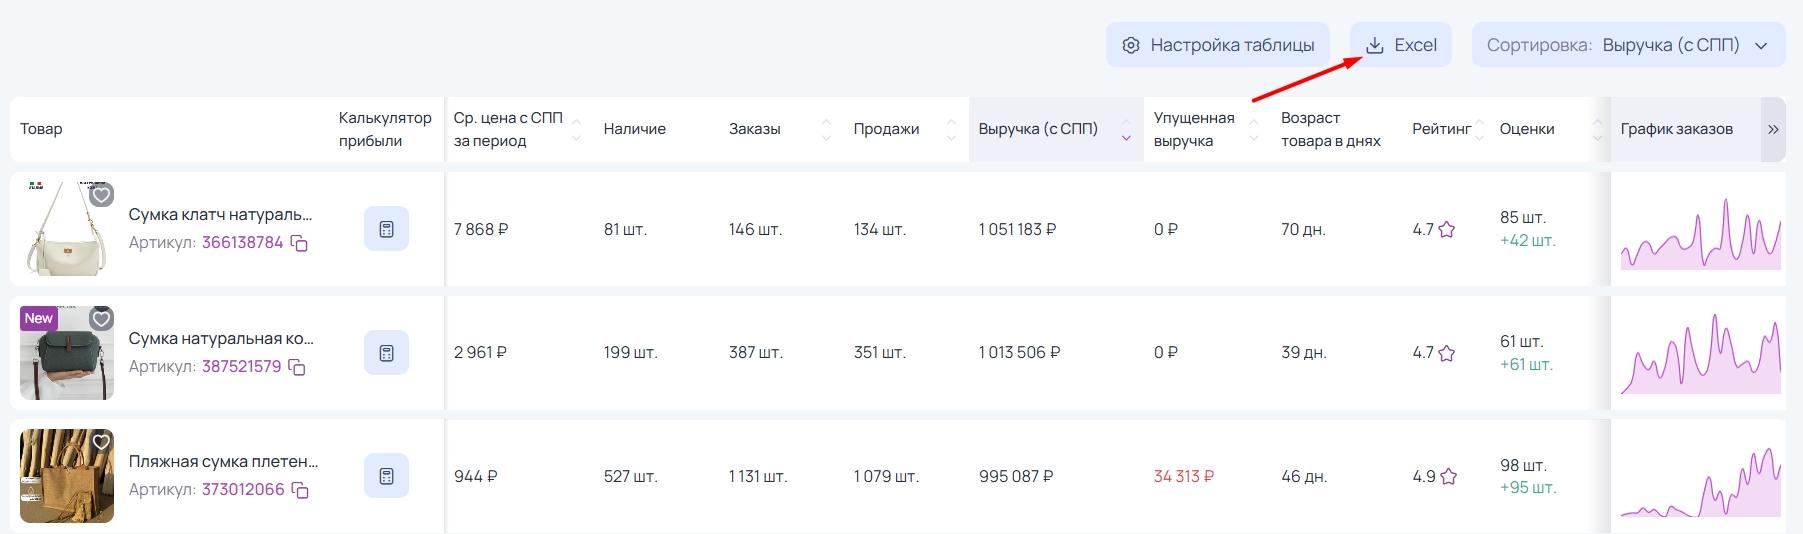Copy article number 373012066

[300, 490]
